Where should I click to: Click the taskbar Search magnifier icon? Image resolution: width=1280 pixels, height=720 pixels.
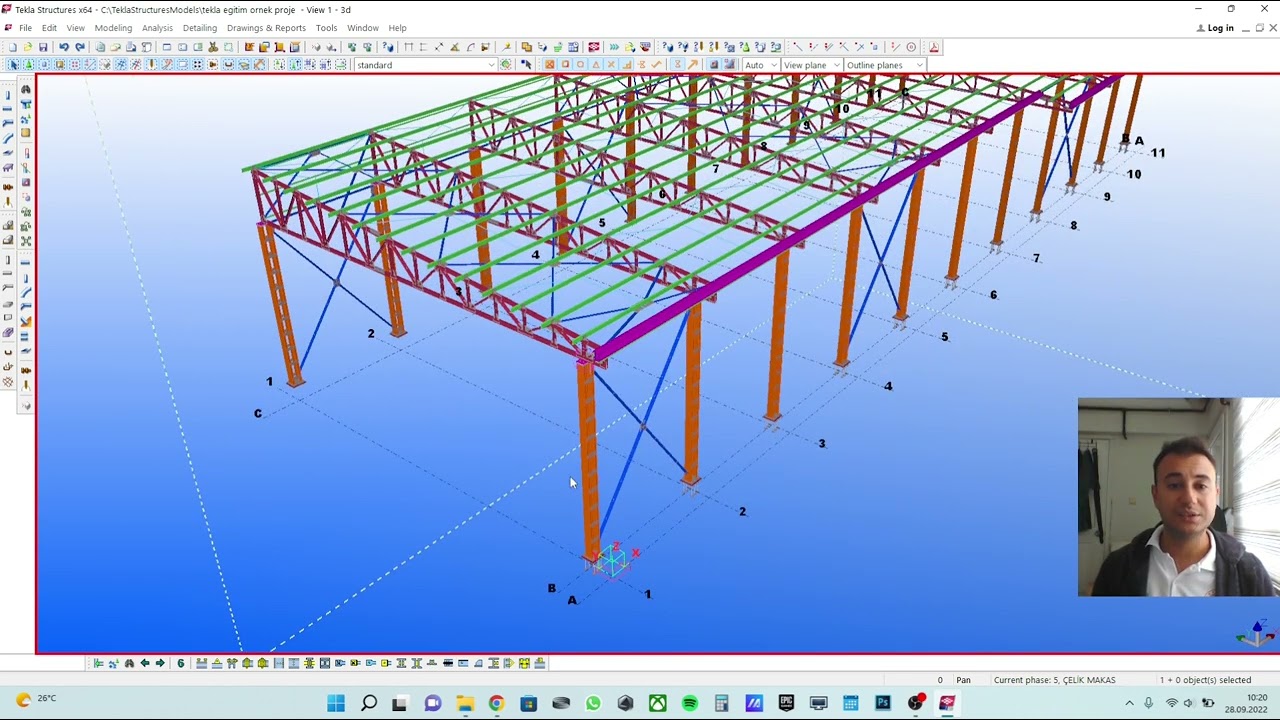[369, 703]
